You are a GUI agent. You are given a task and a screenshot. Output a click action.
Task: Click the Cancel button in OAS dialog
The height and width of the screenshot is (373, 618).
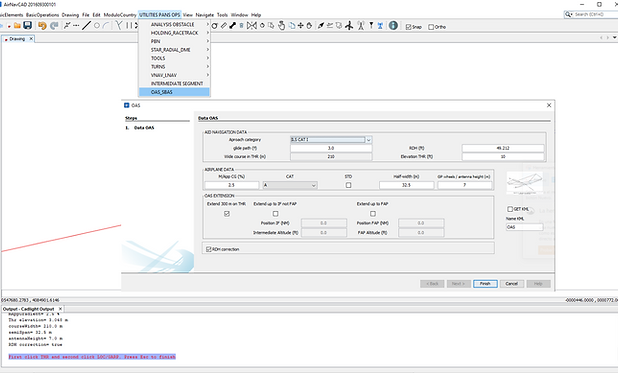pos(512,284)
